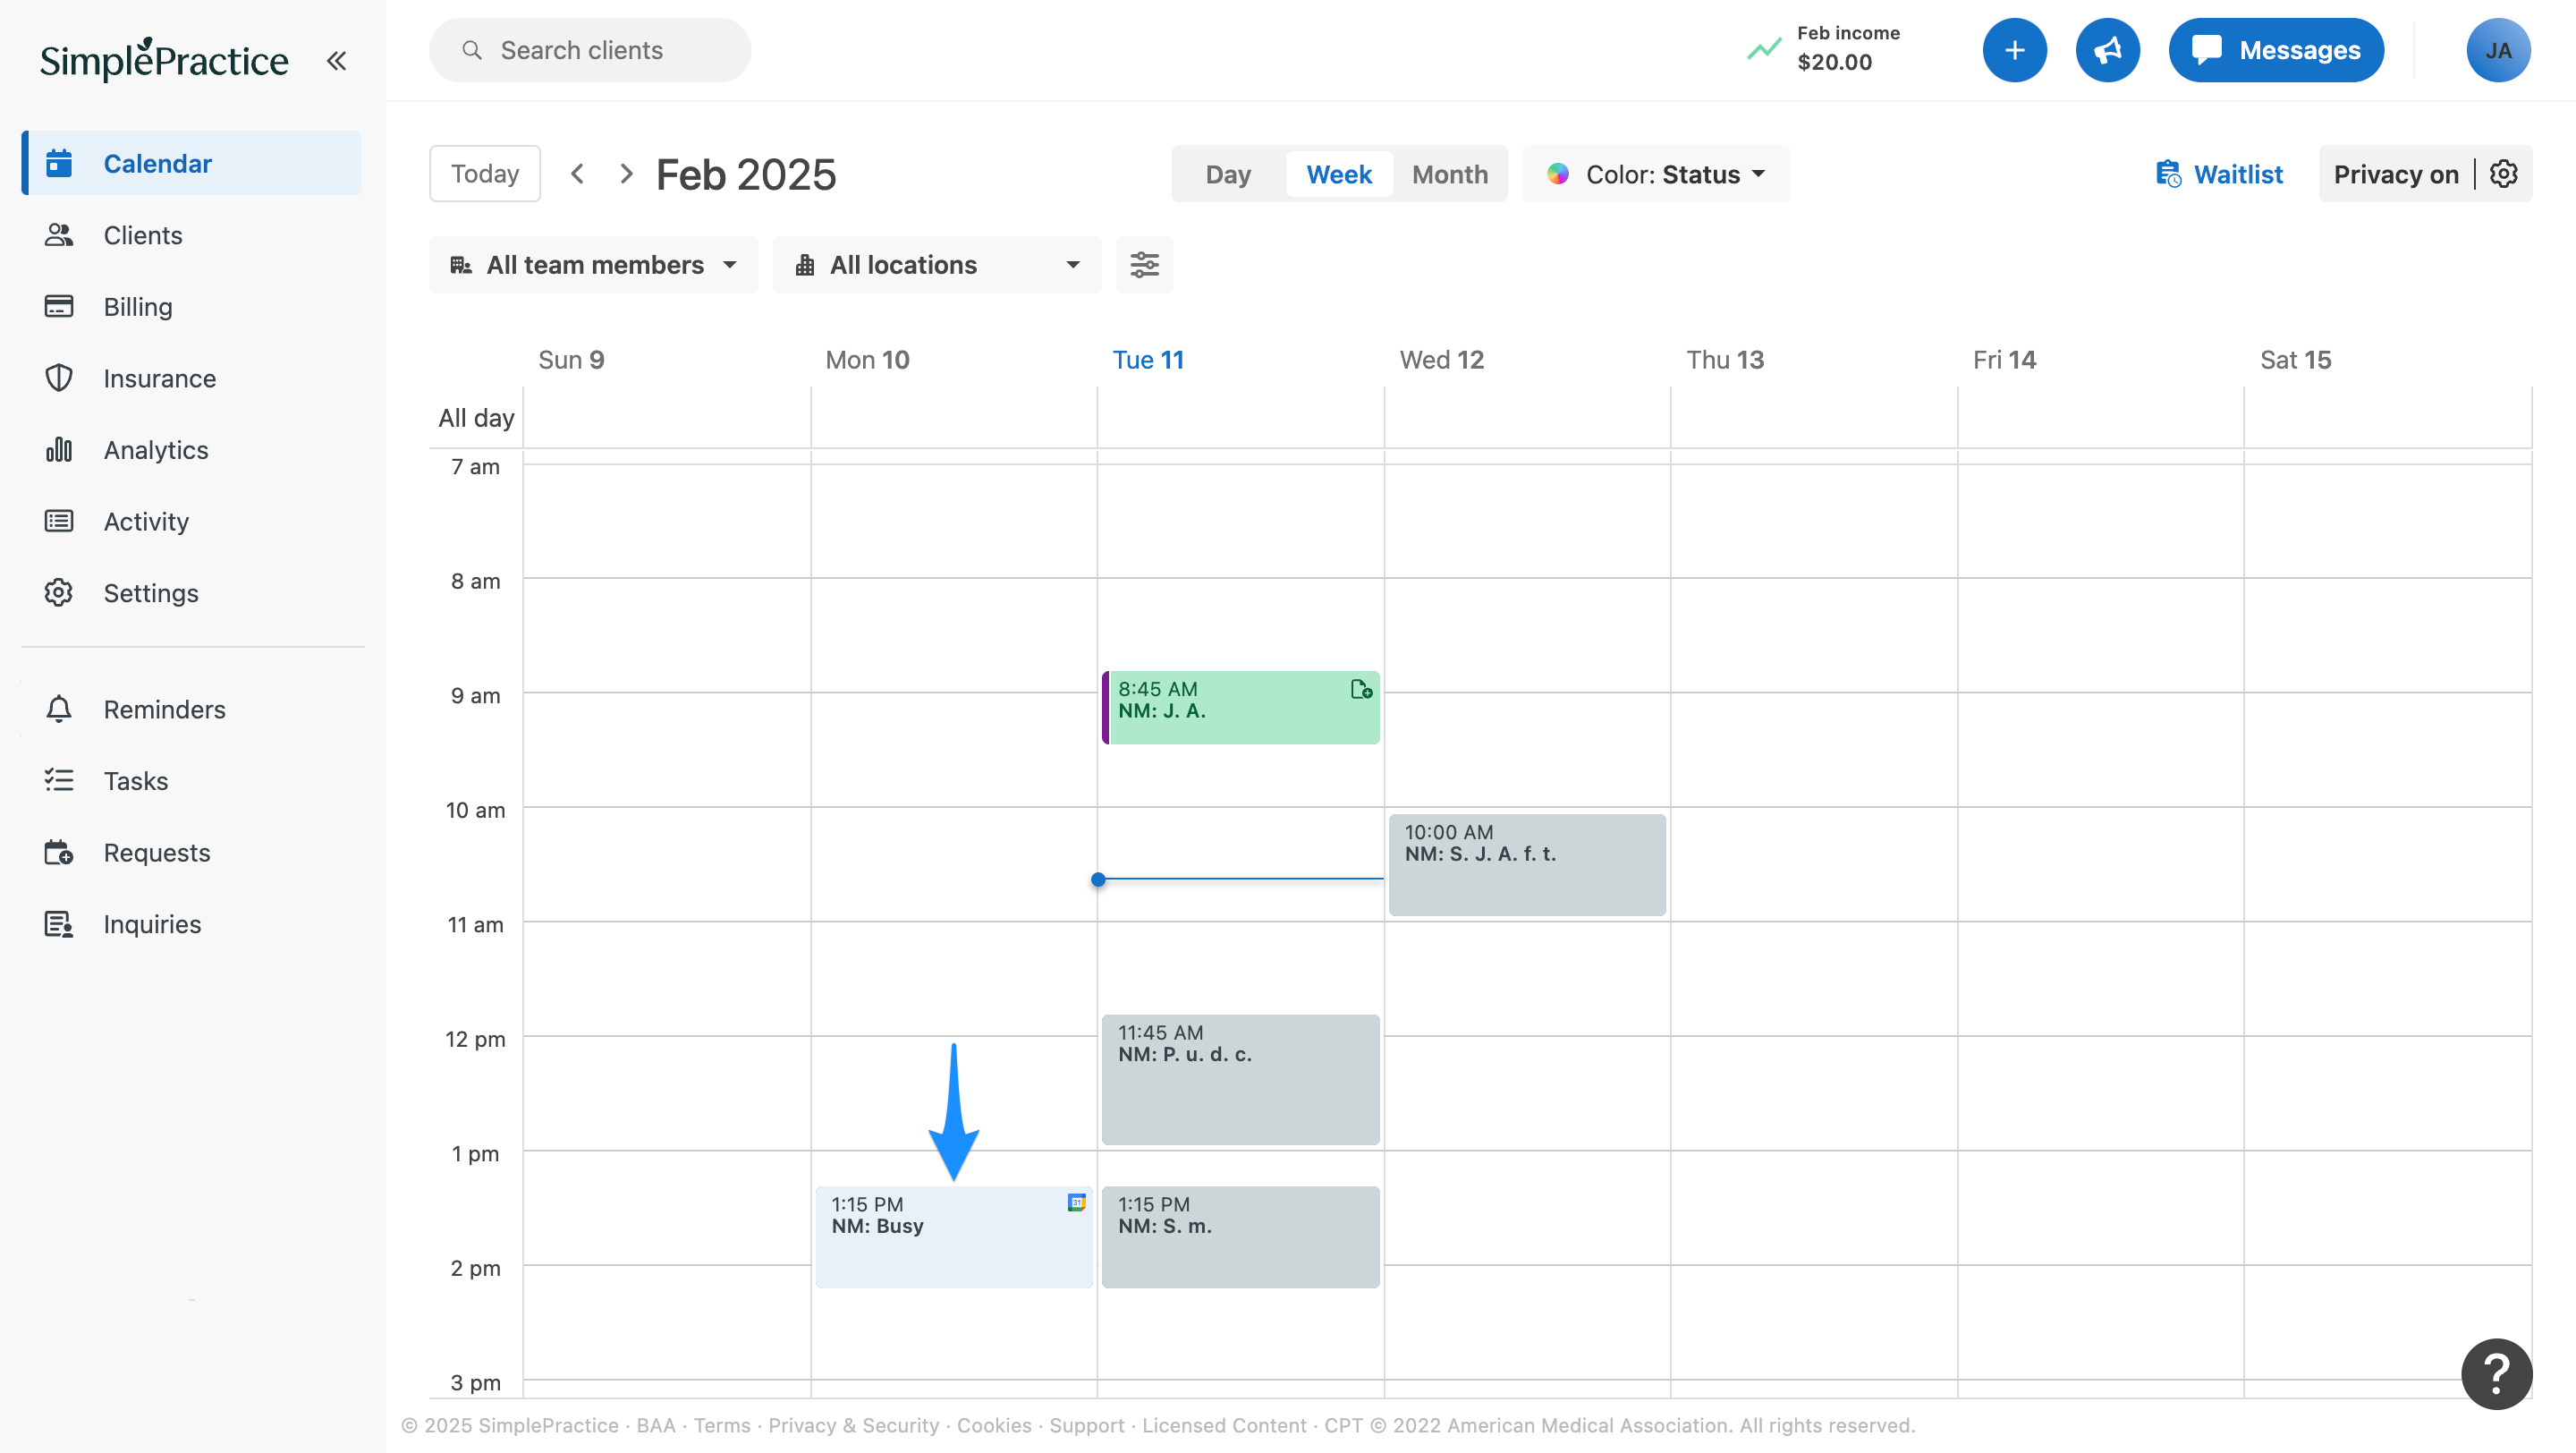Image resolution: width=2576 pixels, height=1453 pixels.
Task: Open calendar settings gear icon
Action: point(2503,174)
